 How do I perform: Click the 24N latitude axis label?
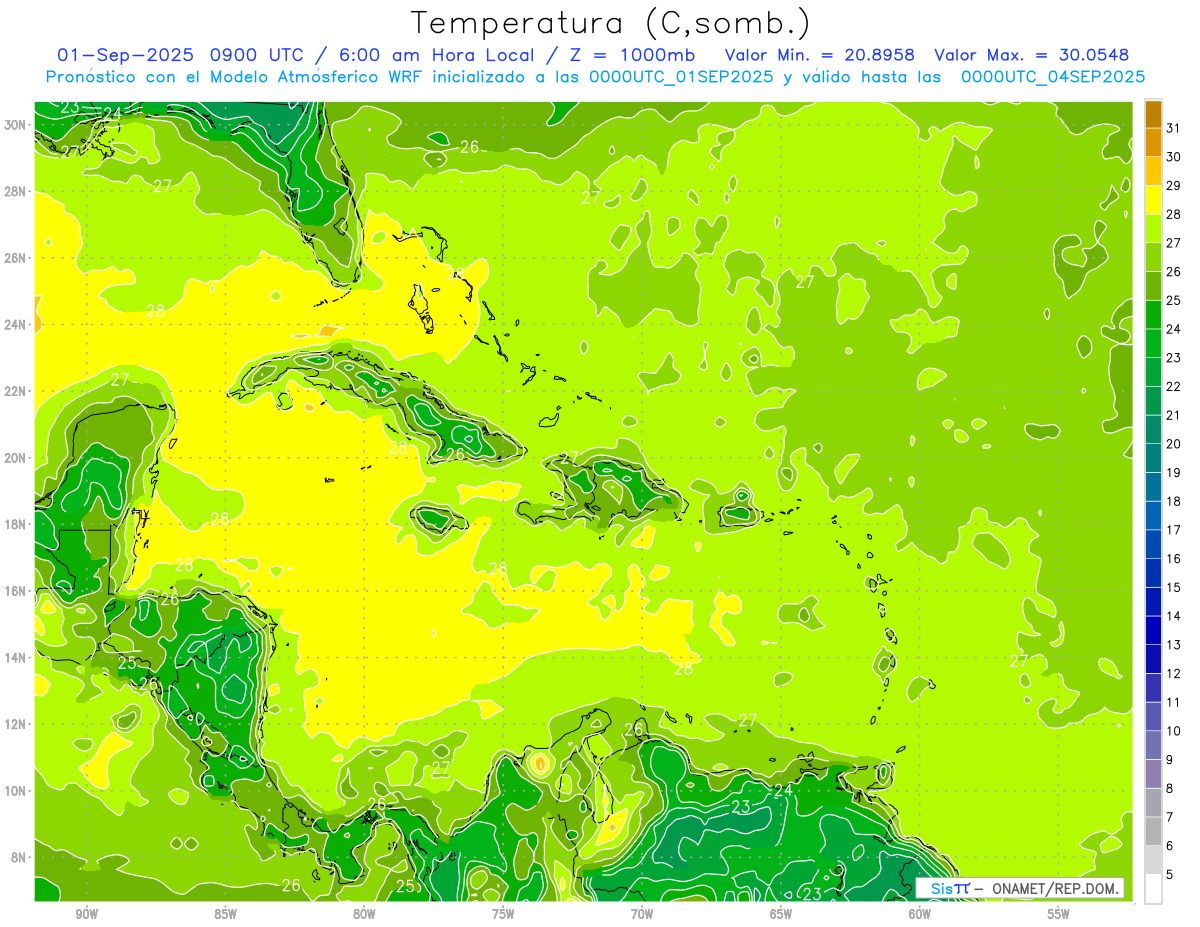tap(15, 325)
